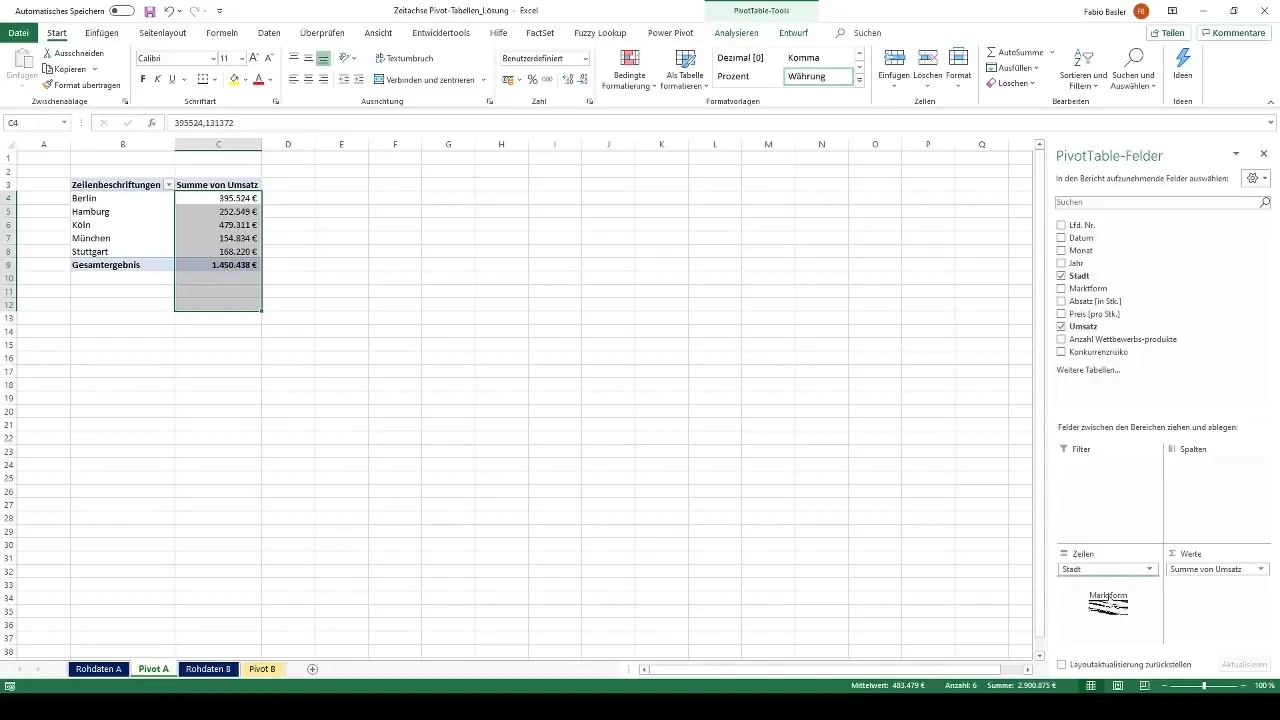Enable Layoutaktualisierung zurückstellen checkbox
Image resolution: width=1280 pixels, height=720 pixels.
1062,664
